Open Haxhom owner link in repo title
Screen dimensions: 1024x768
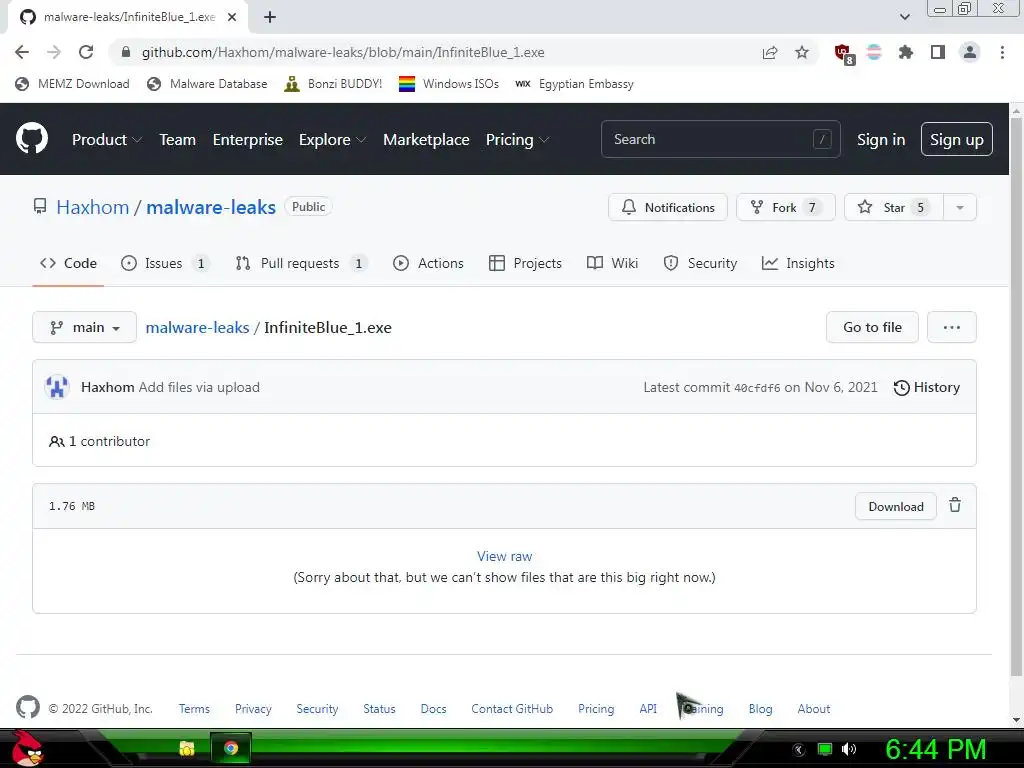(x=93, y=207)
